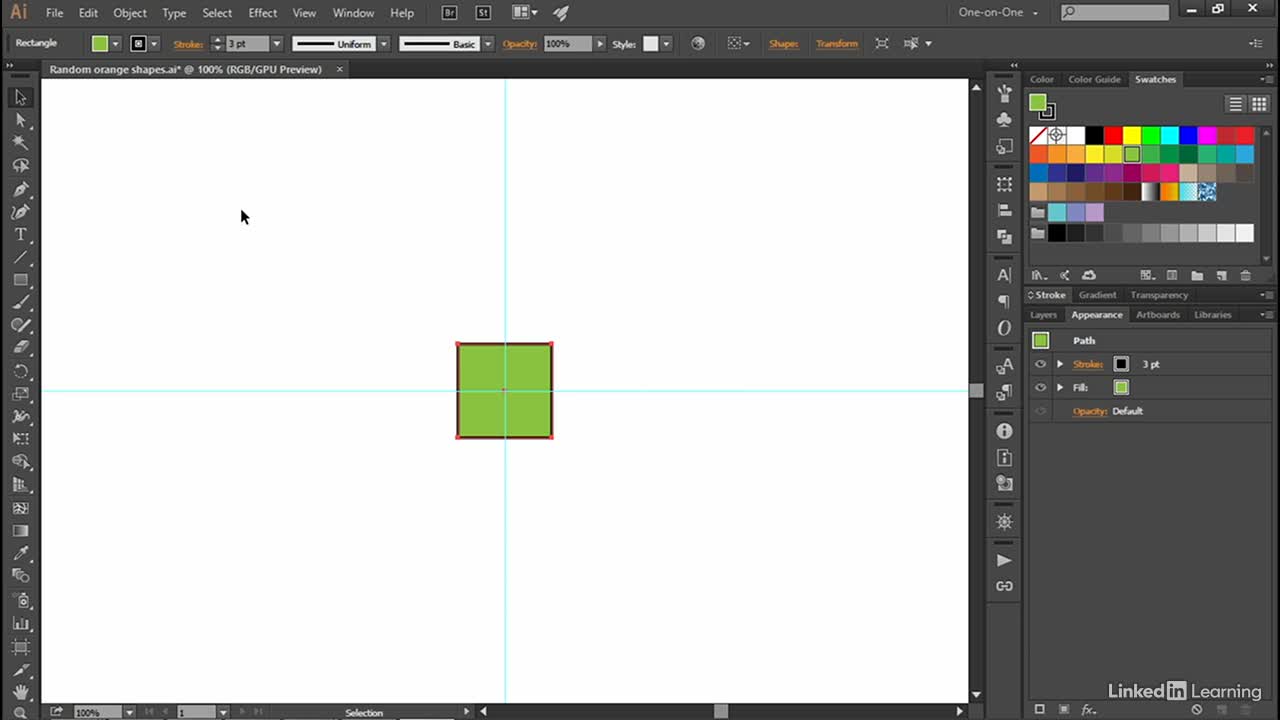Click the Opacity link in control bar
Image resolution: width=1280 pixels, height=720 pixels.
pyautogui.click(x=520, y=44)
